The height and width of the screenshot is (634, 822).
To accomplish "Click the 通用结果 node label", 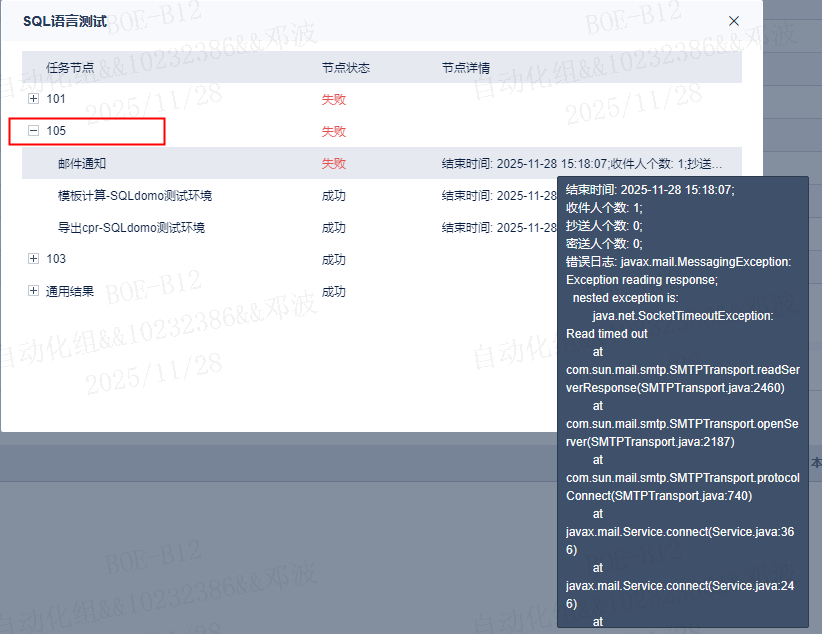I will 70,291.
